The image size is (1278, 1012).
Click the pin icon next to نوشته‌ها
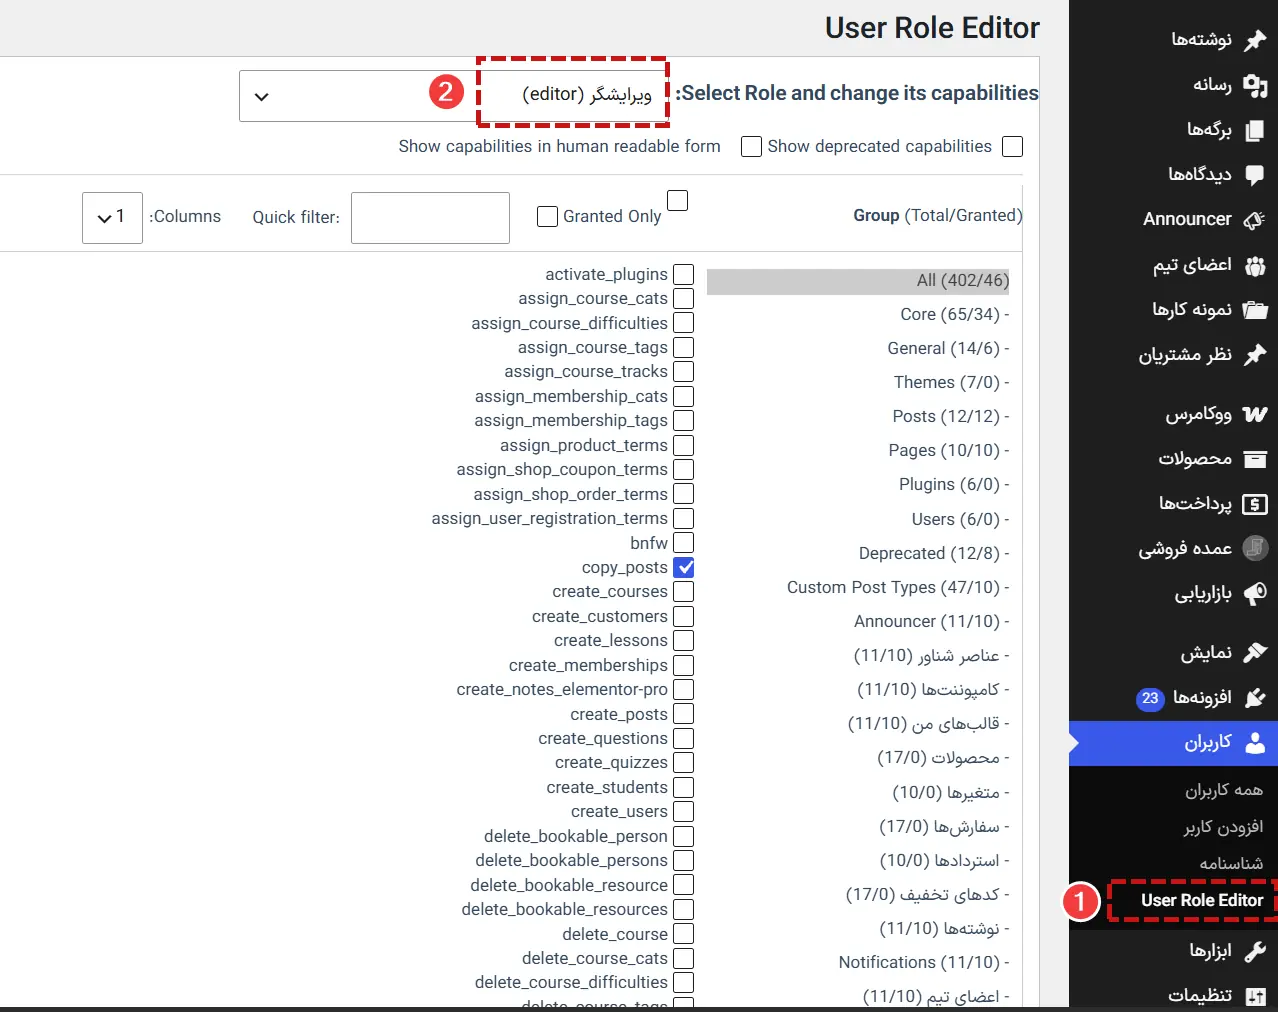(x=1255, y=40)
